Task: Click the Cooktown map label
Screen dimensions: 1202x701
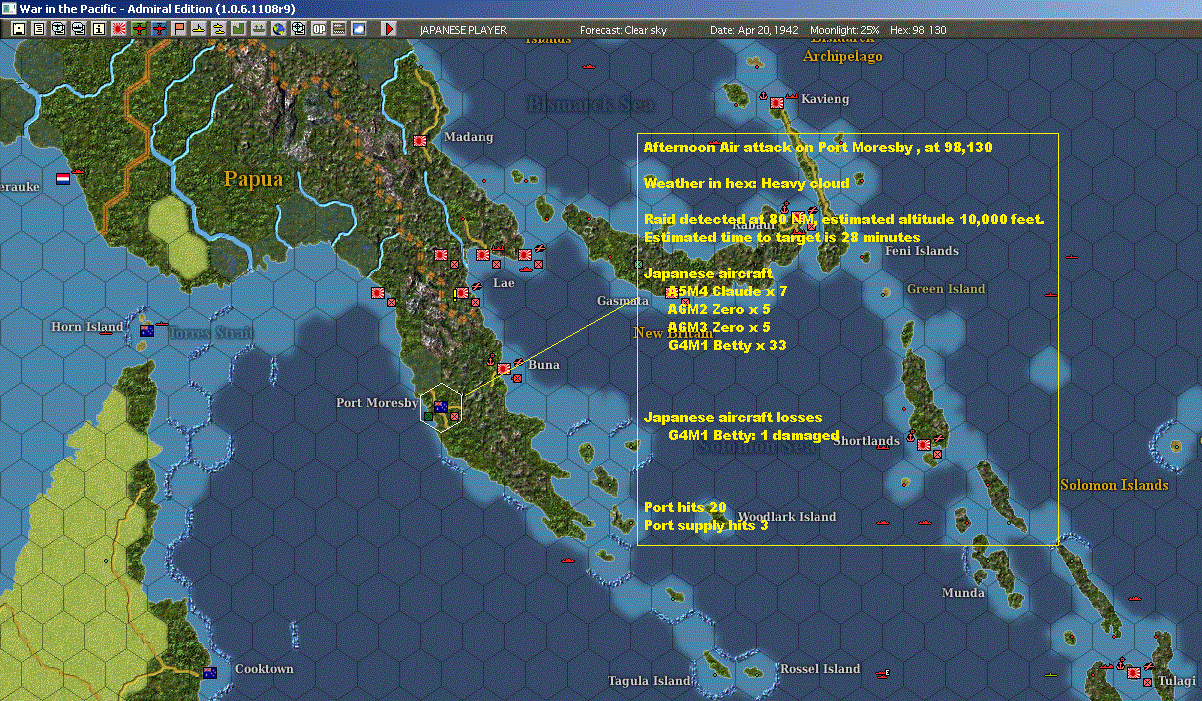Action: 264,669
